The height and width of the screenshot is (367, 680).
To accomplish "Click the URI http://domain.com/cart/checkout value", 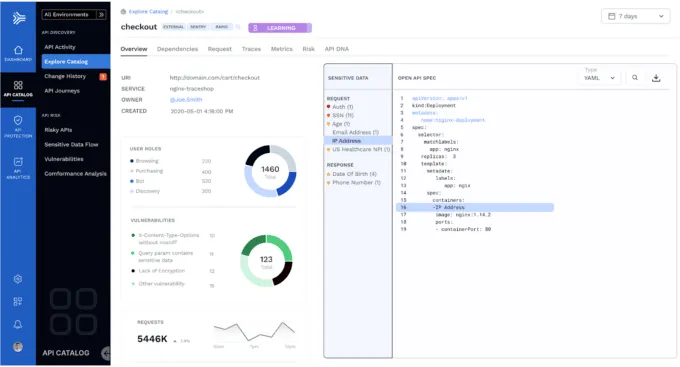I will coord(215,78).
